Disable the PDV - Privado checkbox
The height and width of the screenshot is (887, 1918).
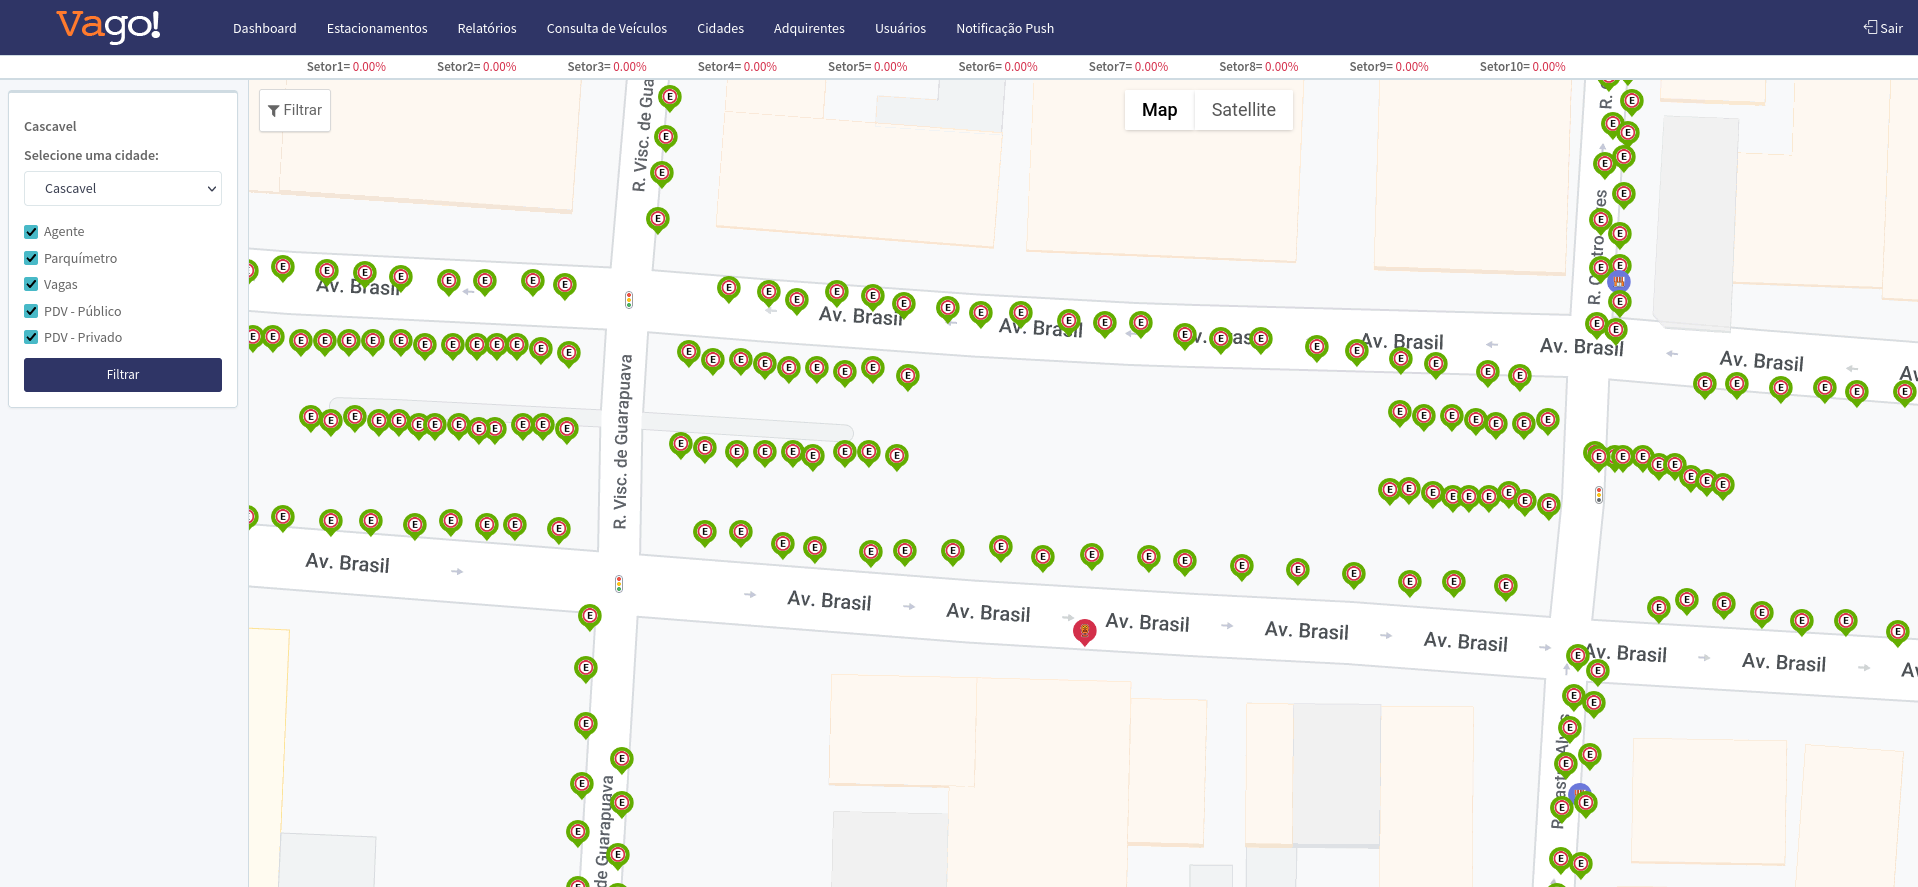click(31, 338)
